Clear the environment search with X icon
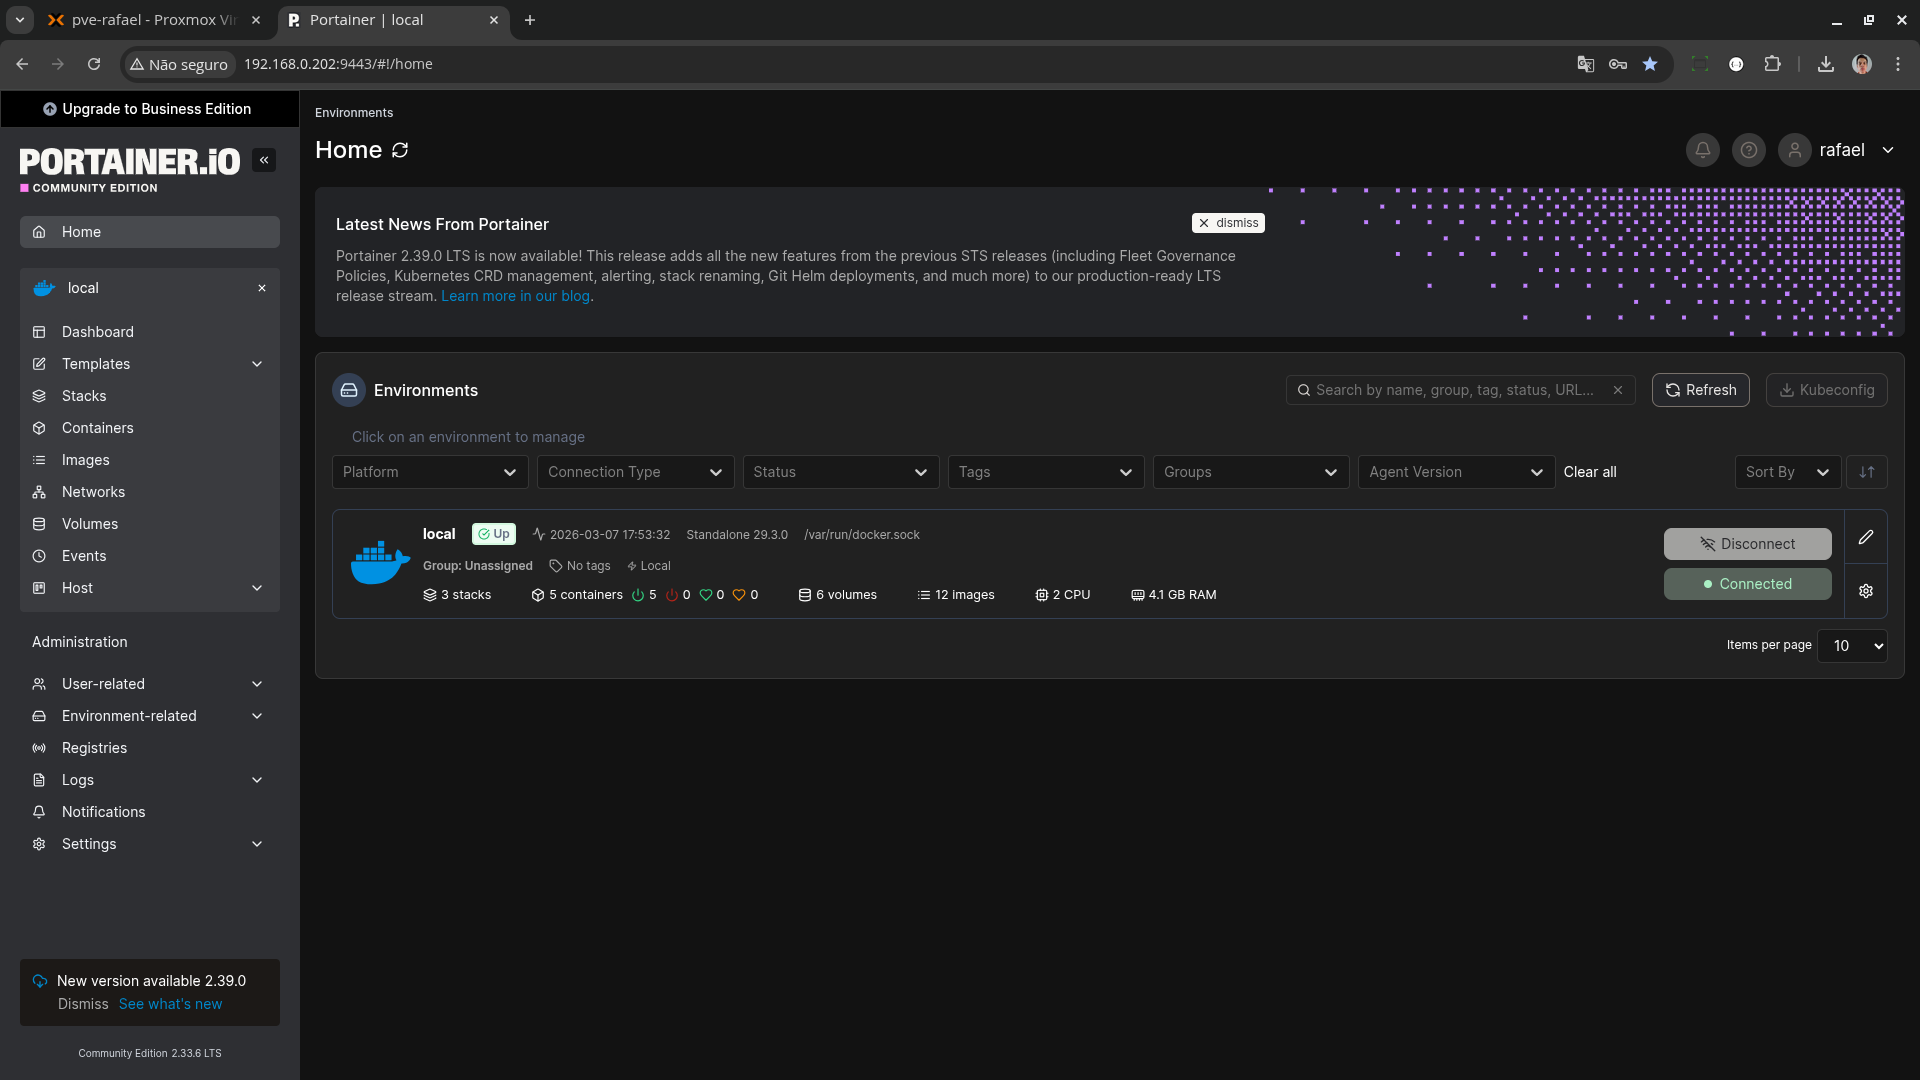 click(1618, 390)
